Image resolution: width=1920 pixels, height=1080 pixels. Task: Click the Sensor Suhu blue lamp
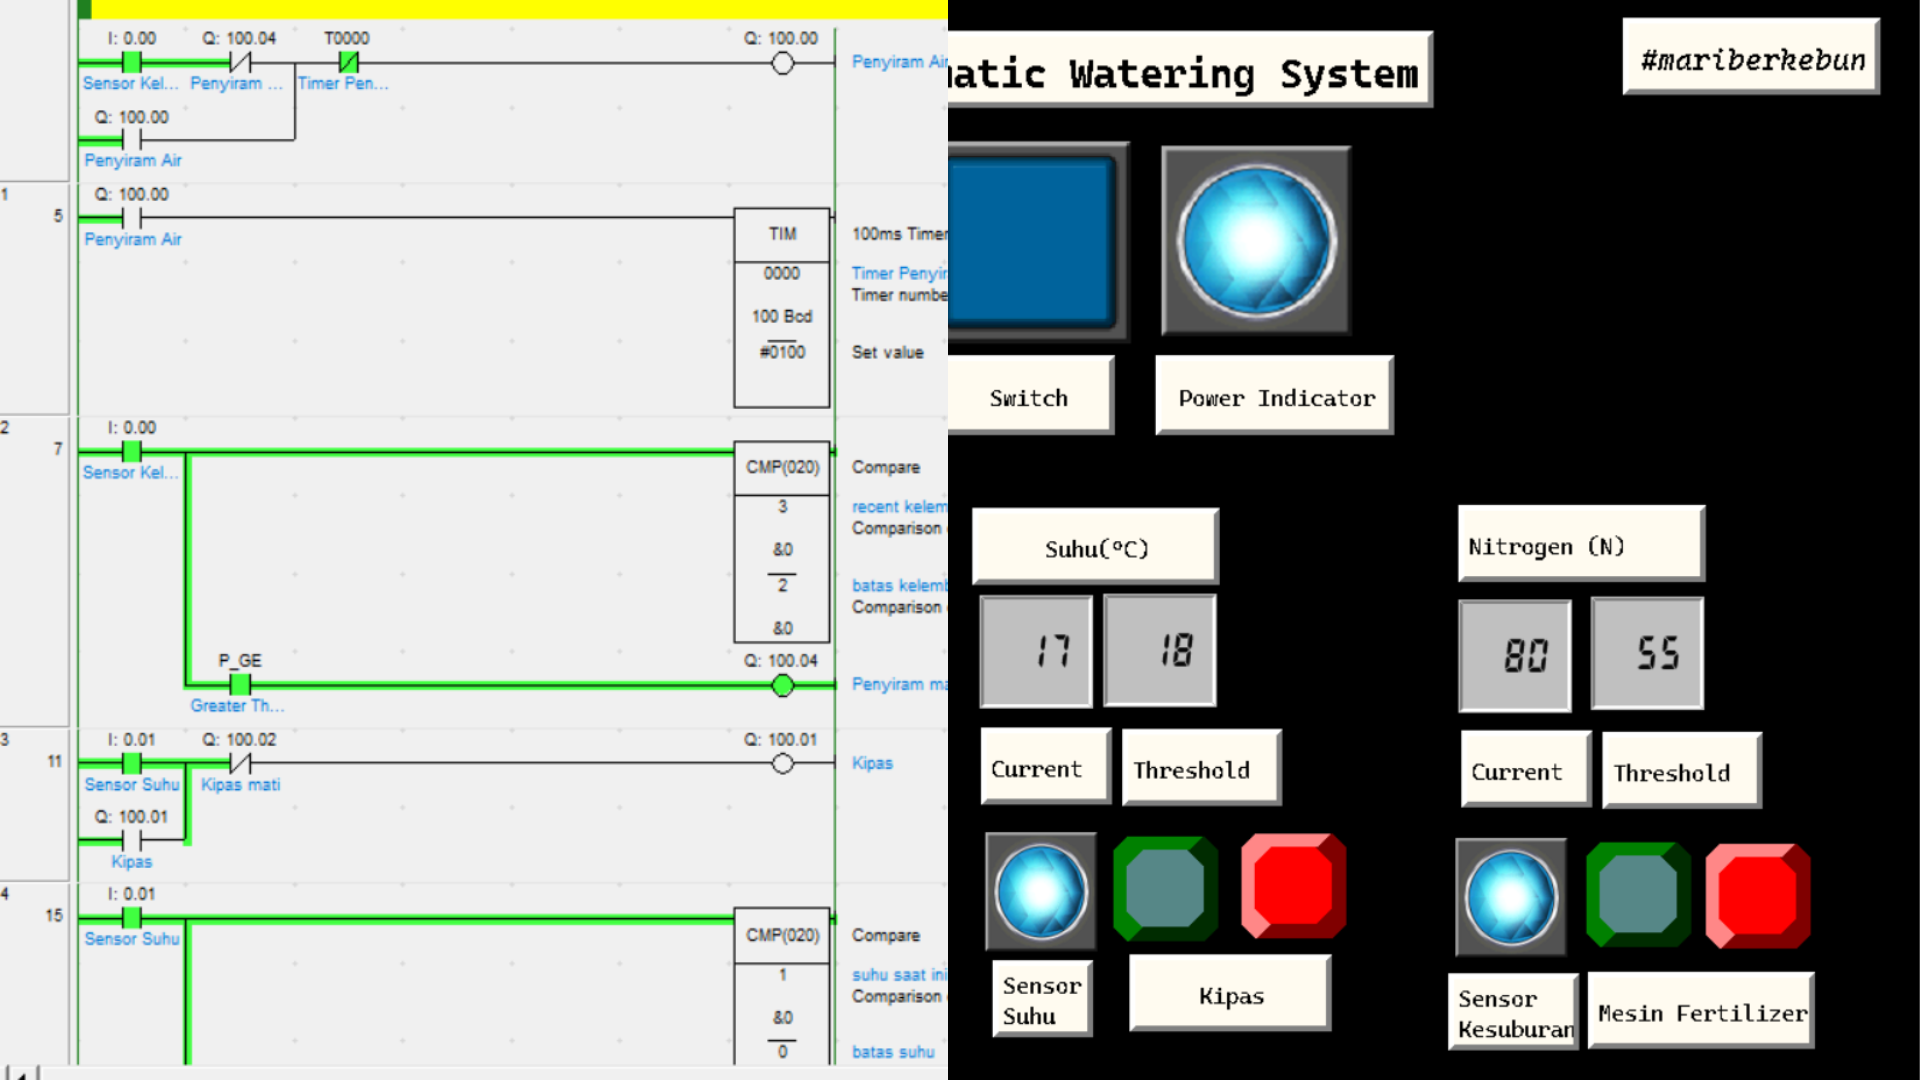(x=1040, y=891)
